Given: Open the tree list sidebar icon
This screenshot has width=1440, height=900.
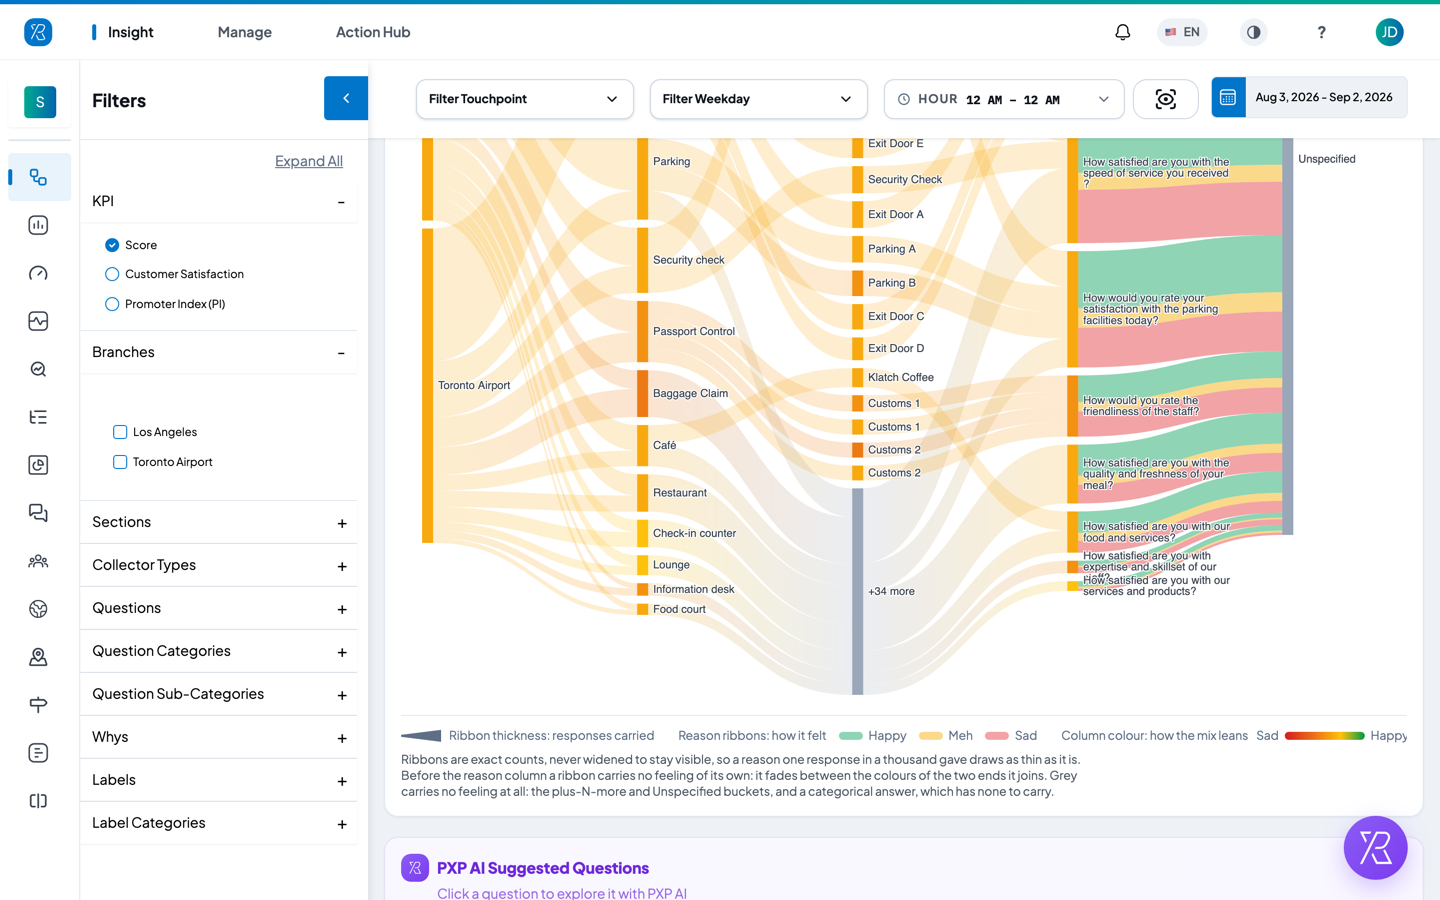Looking at the screenshot, I should click(x=39, y=417).
